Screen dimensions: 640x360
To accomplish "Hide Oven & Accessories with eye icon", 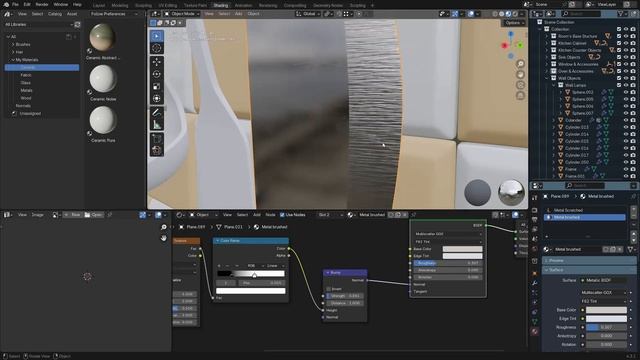I will click(626, 71).
